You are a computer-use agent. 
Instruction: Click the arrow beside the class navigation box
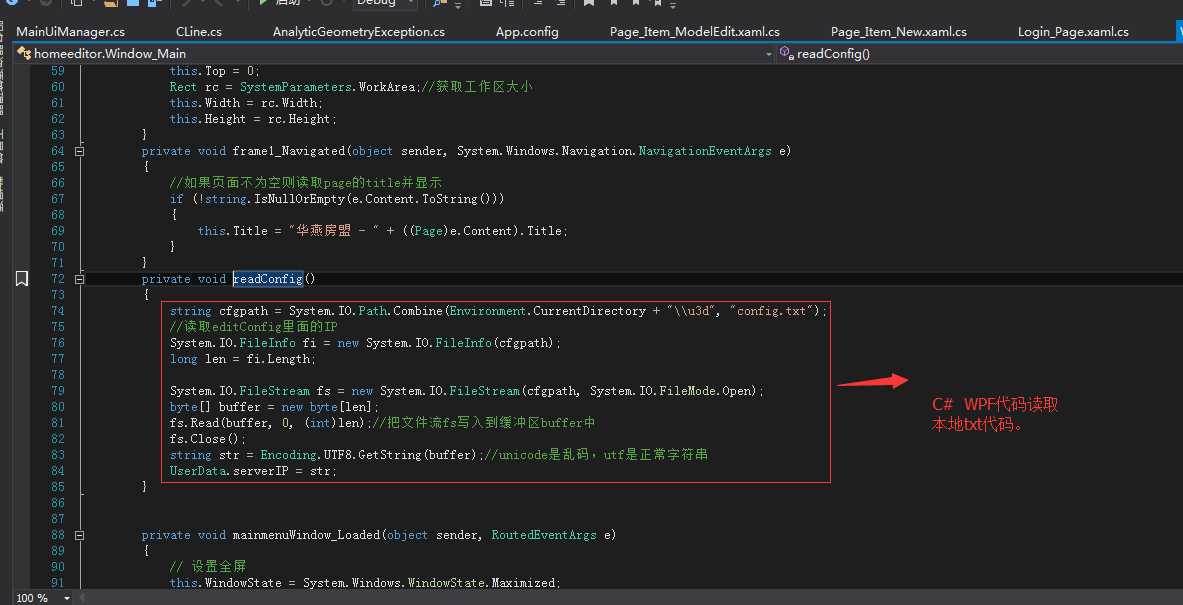769,54
